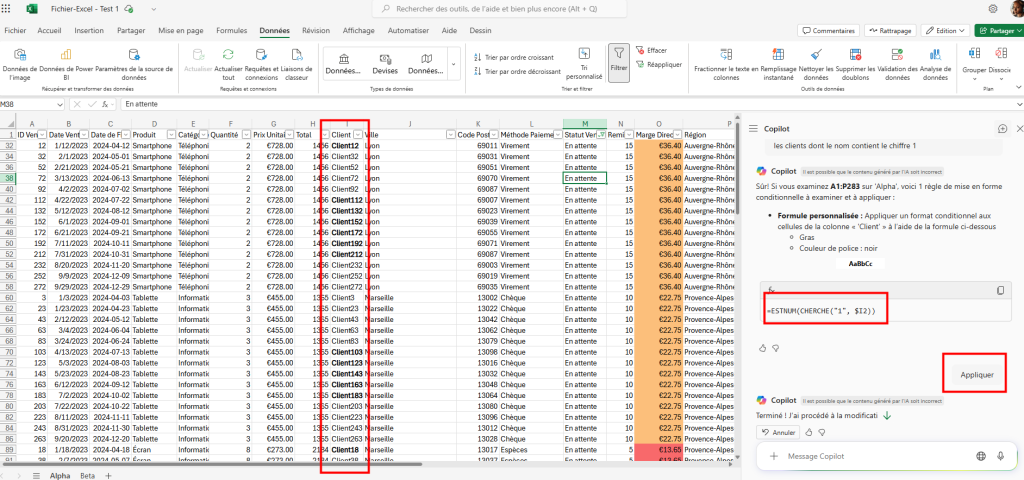Expand the formula bar chevron
The image size is (1024, 480).
1019,104
